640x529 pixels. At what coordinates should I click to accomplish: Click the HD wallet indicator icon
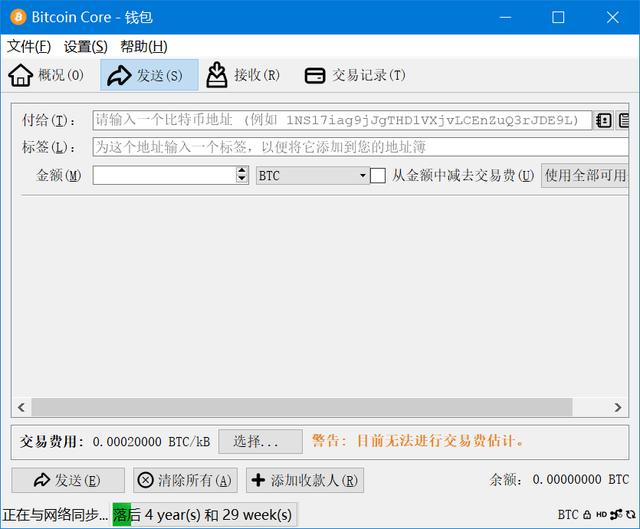pos(601,515)
